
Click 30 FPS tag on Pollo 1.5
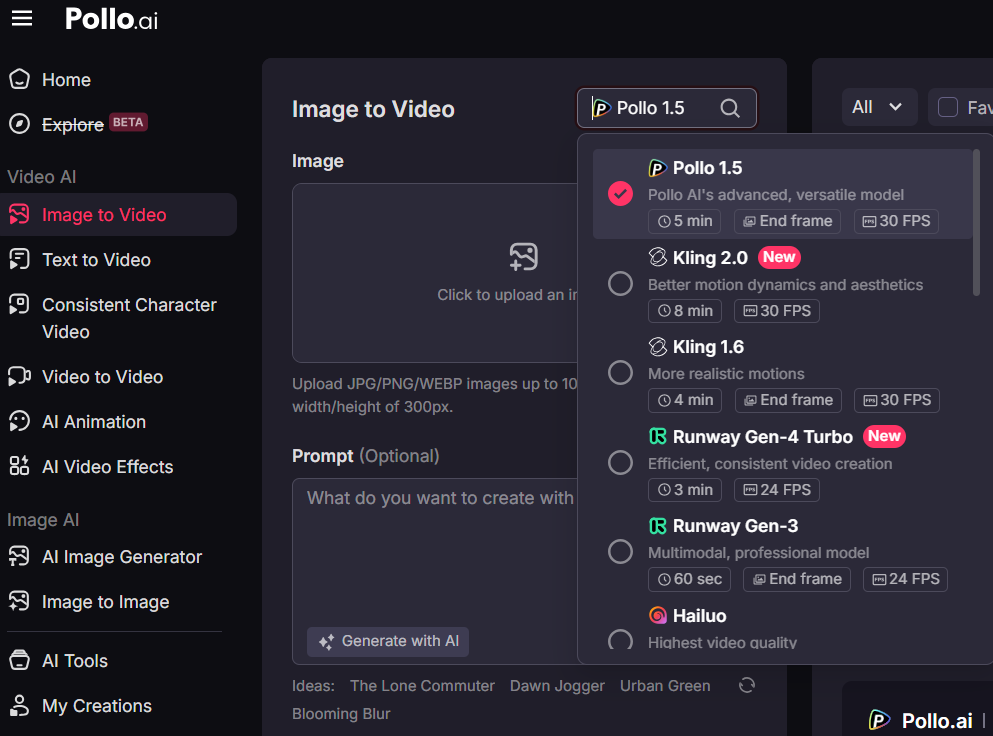point(896,221)
